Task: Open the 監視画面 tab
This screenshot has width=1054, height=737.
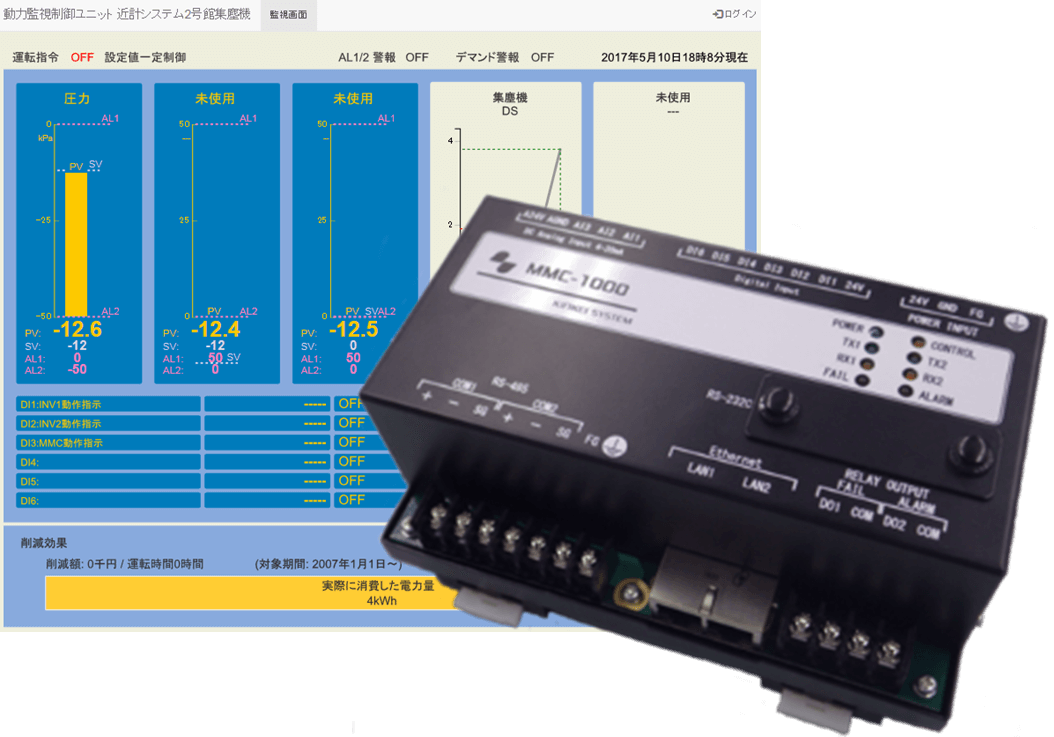Action: point(288,14)
